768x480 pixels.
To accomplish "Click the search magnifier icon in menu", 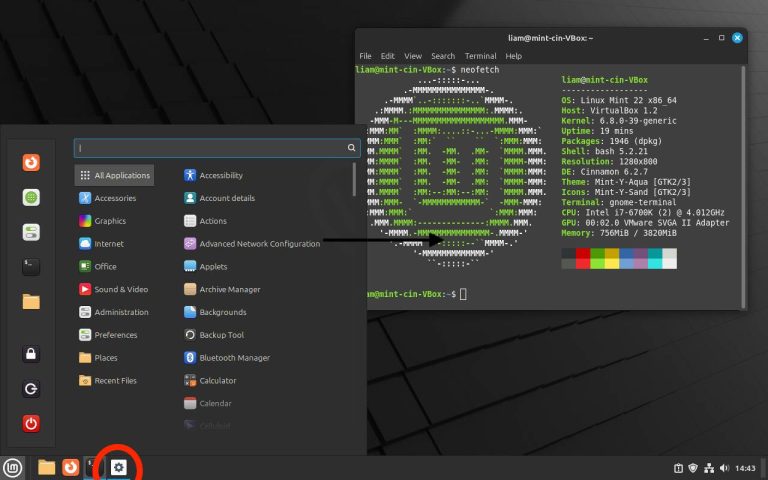I will (x=351, y=147).
